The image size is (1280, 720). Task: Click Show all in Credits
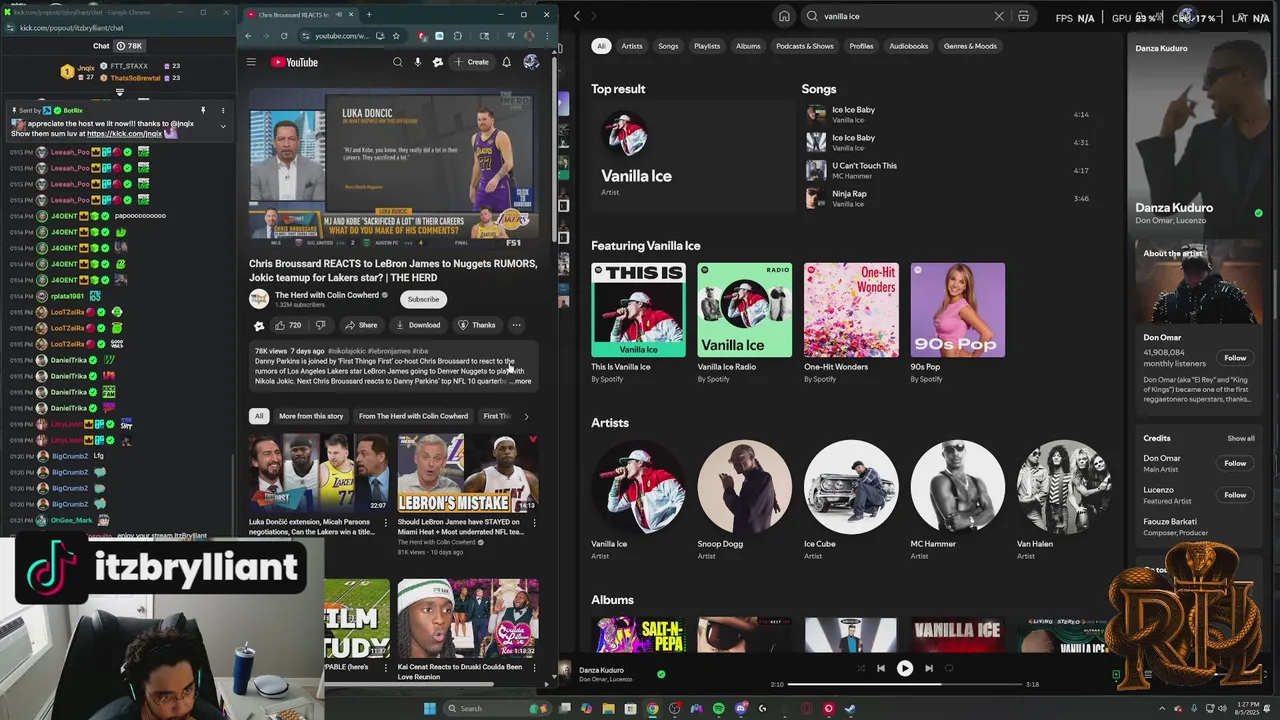tap(1241, 438)
